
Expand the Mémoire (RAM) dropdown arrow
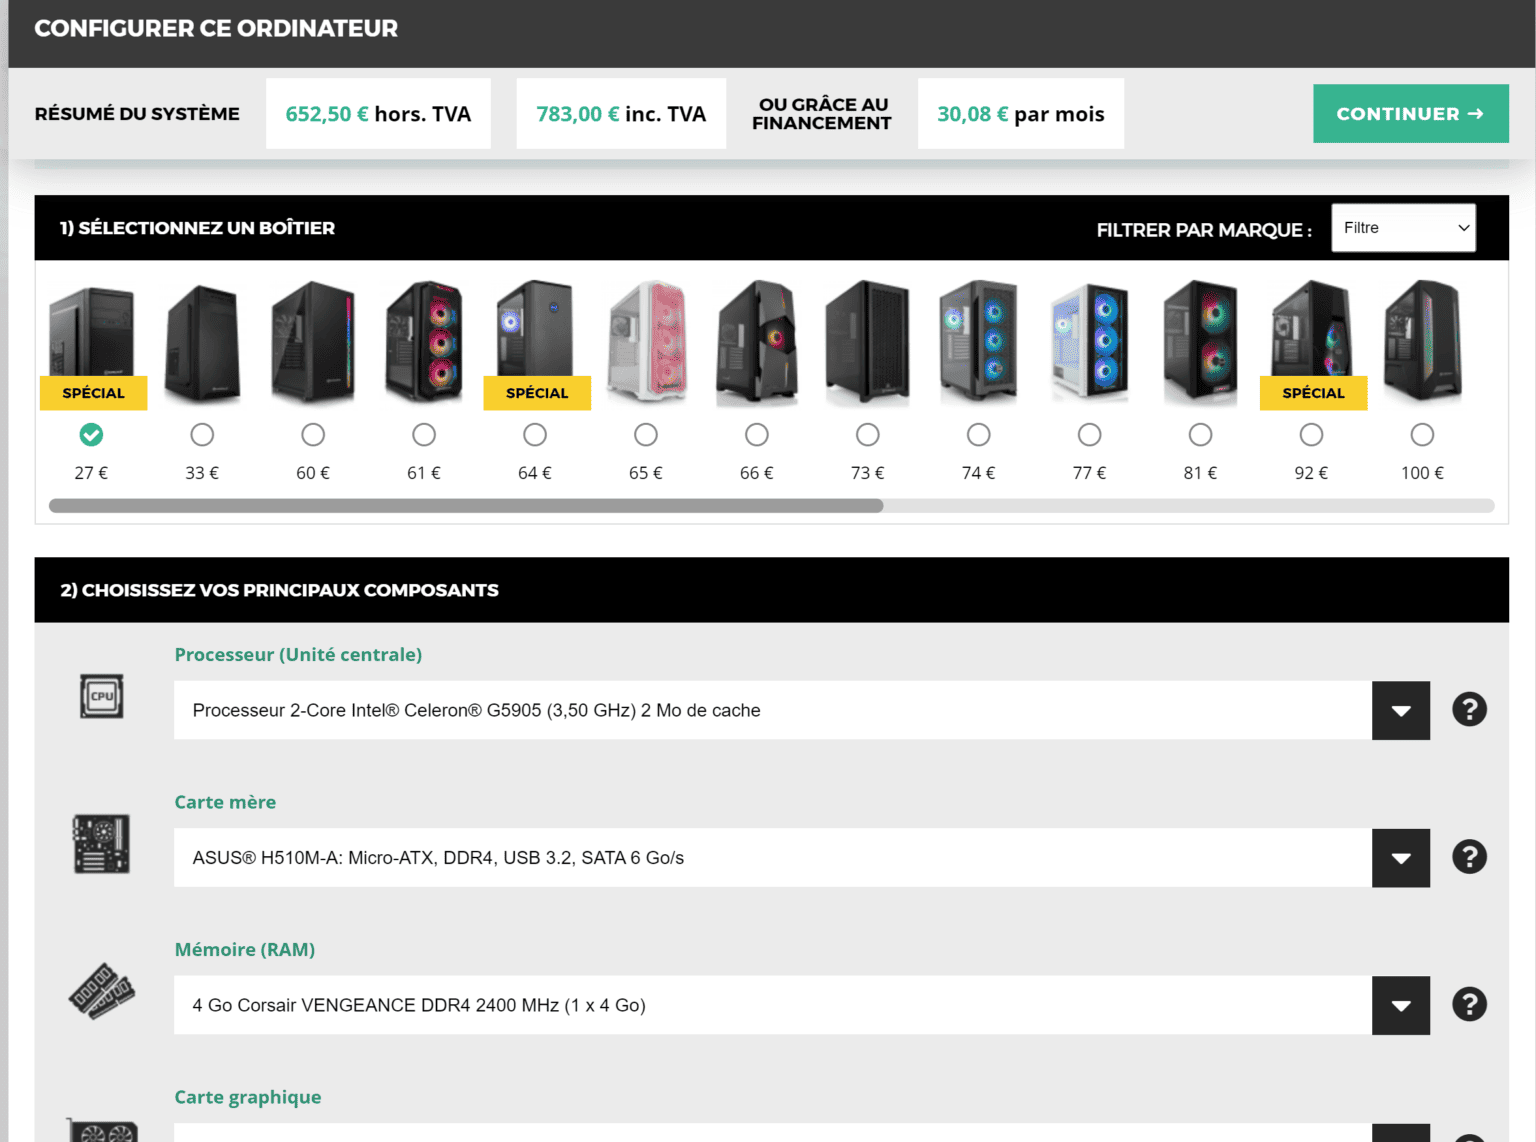click(x=1401, y=1005)
